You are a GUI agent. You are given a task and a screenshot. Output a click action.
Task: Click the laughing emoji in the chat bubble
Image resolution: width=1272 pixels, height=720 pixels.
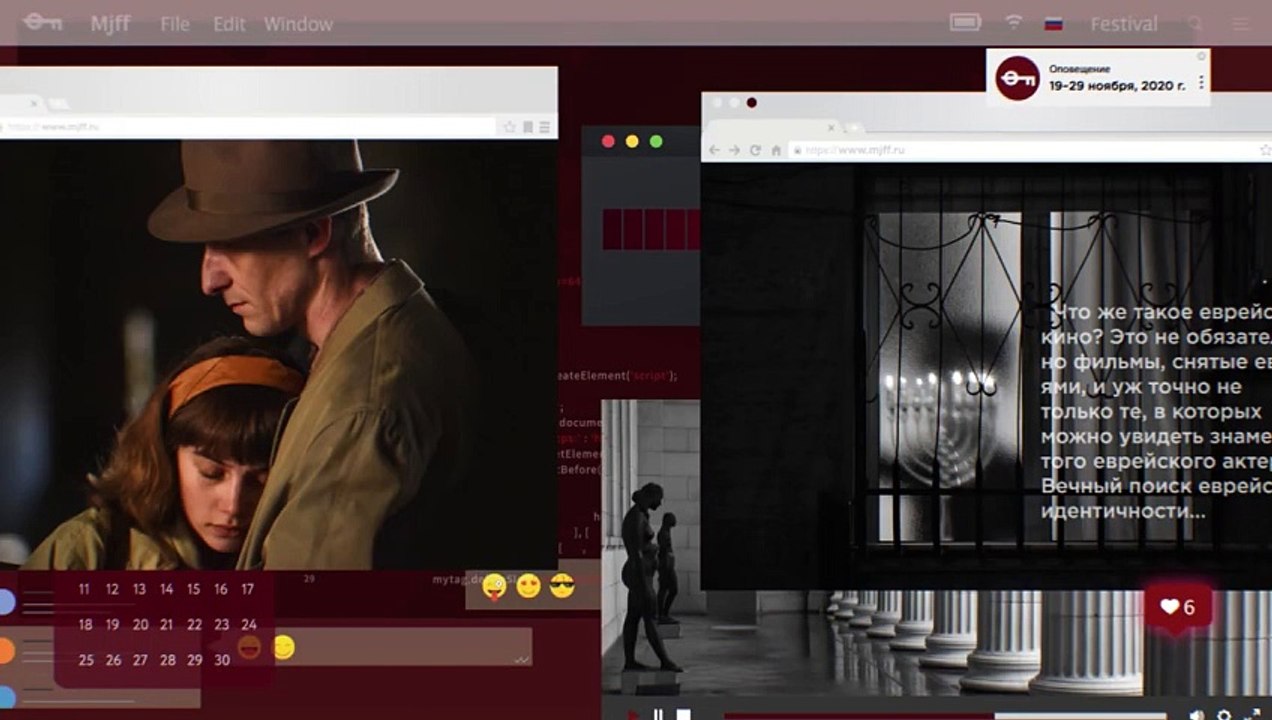click(250, 648)
